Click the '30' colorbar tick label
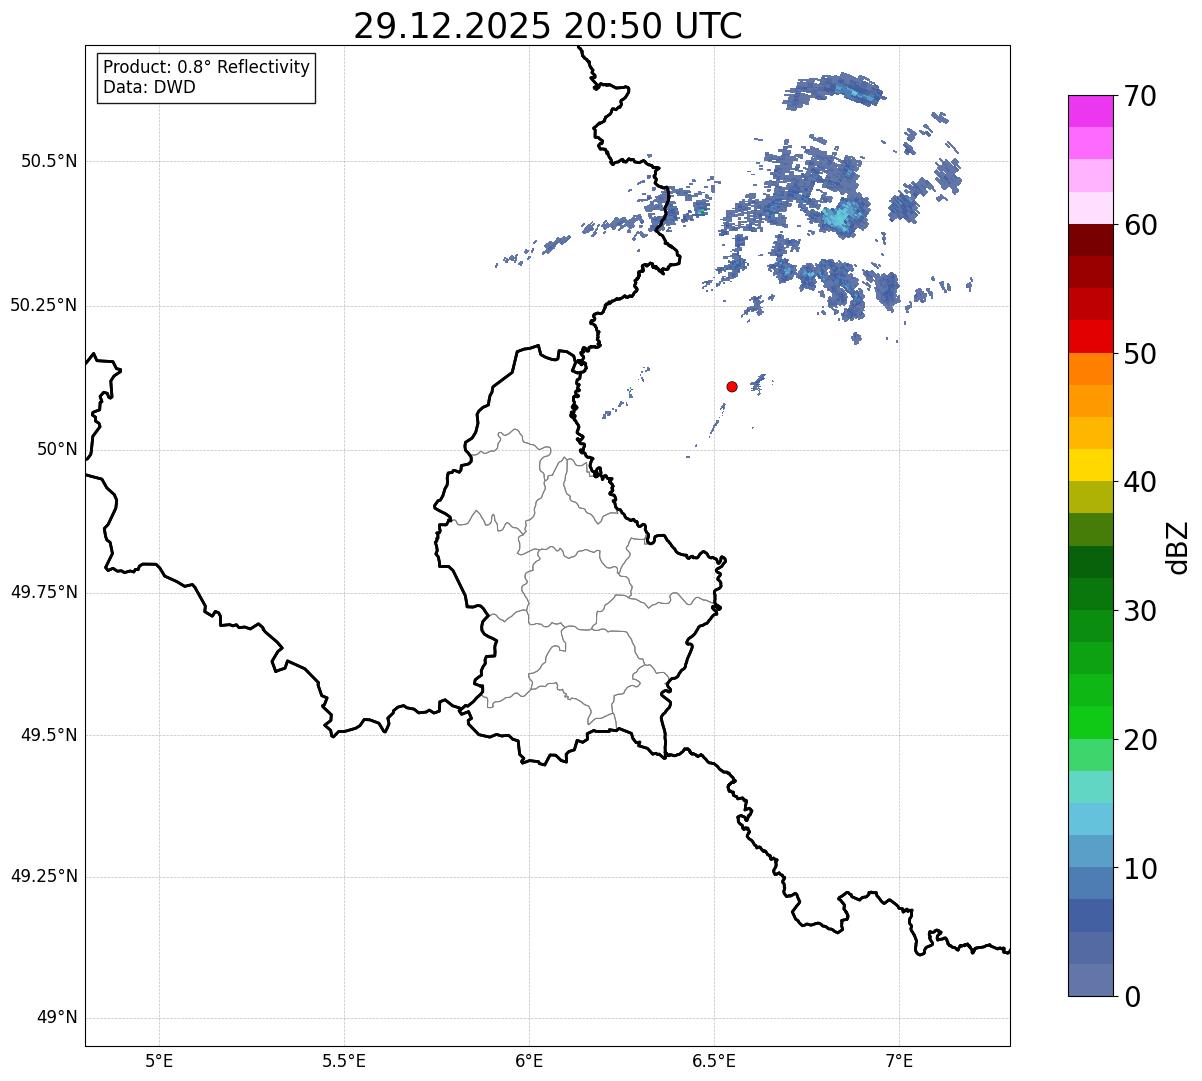The height and width of the screenshot is (1081, 1202). click(1140, 611)
